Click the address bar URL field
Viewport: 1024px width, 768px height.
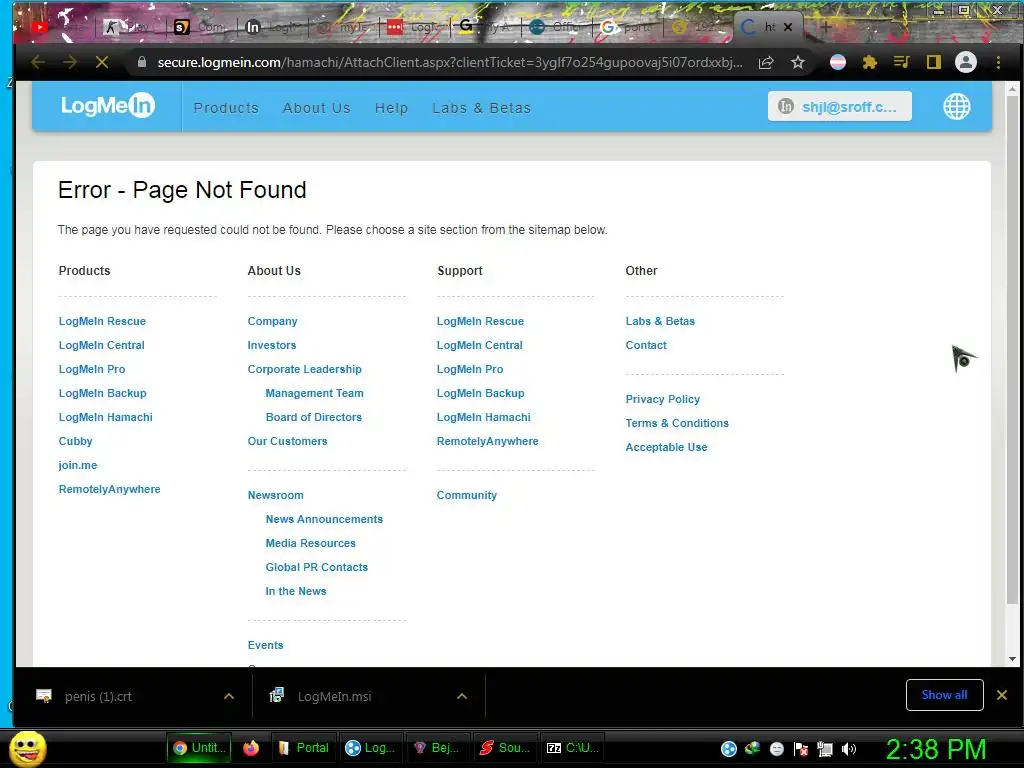449,63
